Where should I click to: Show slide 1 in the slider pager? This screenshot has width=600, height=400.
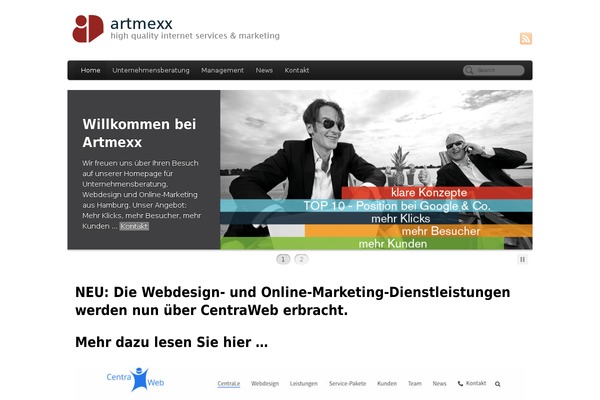(x=283, y=260)
